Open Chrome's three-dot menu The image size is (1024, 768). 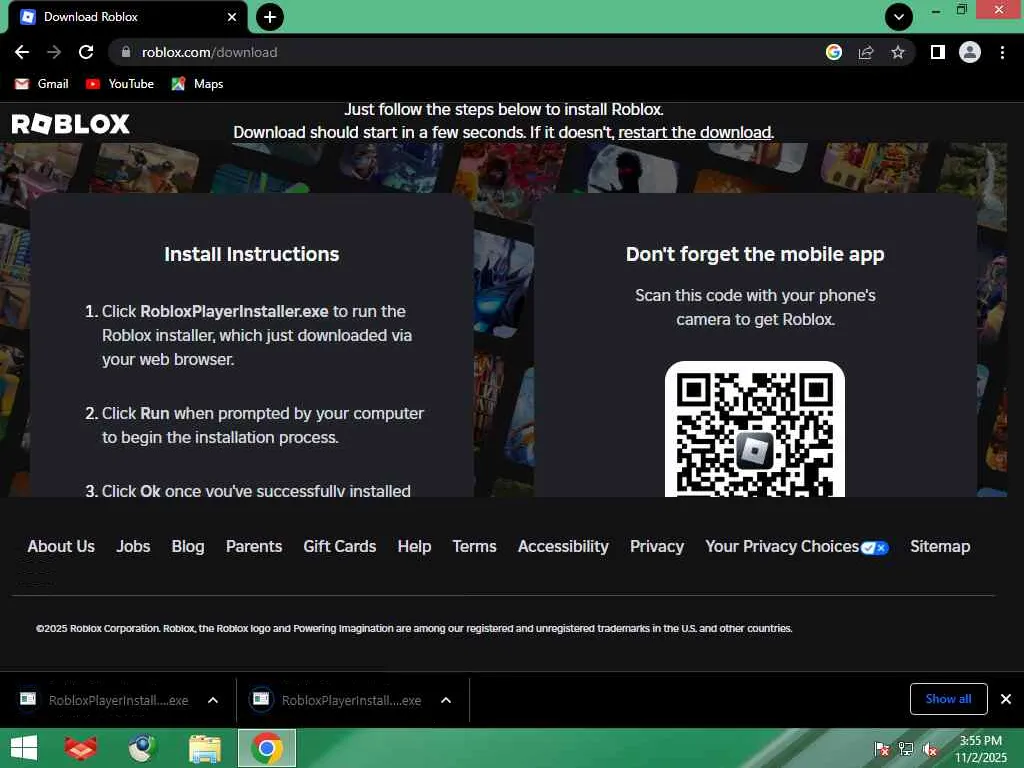1002,52
